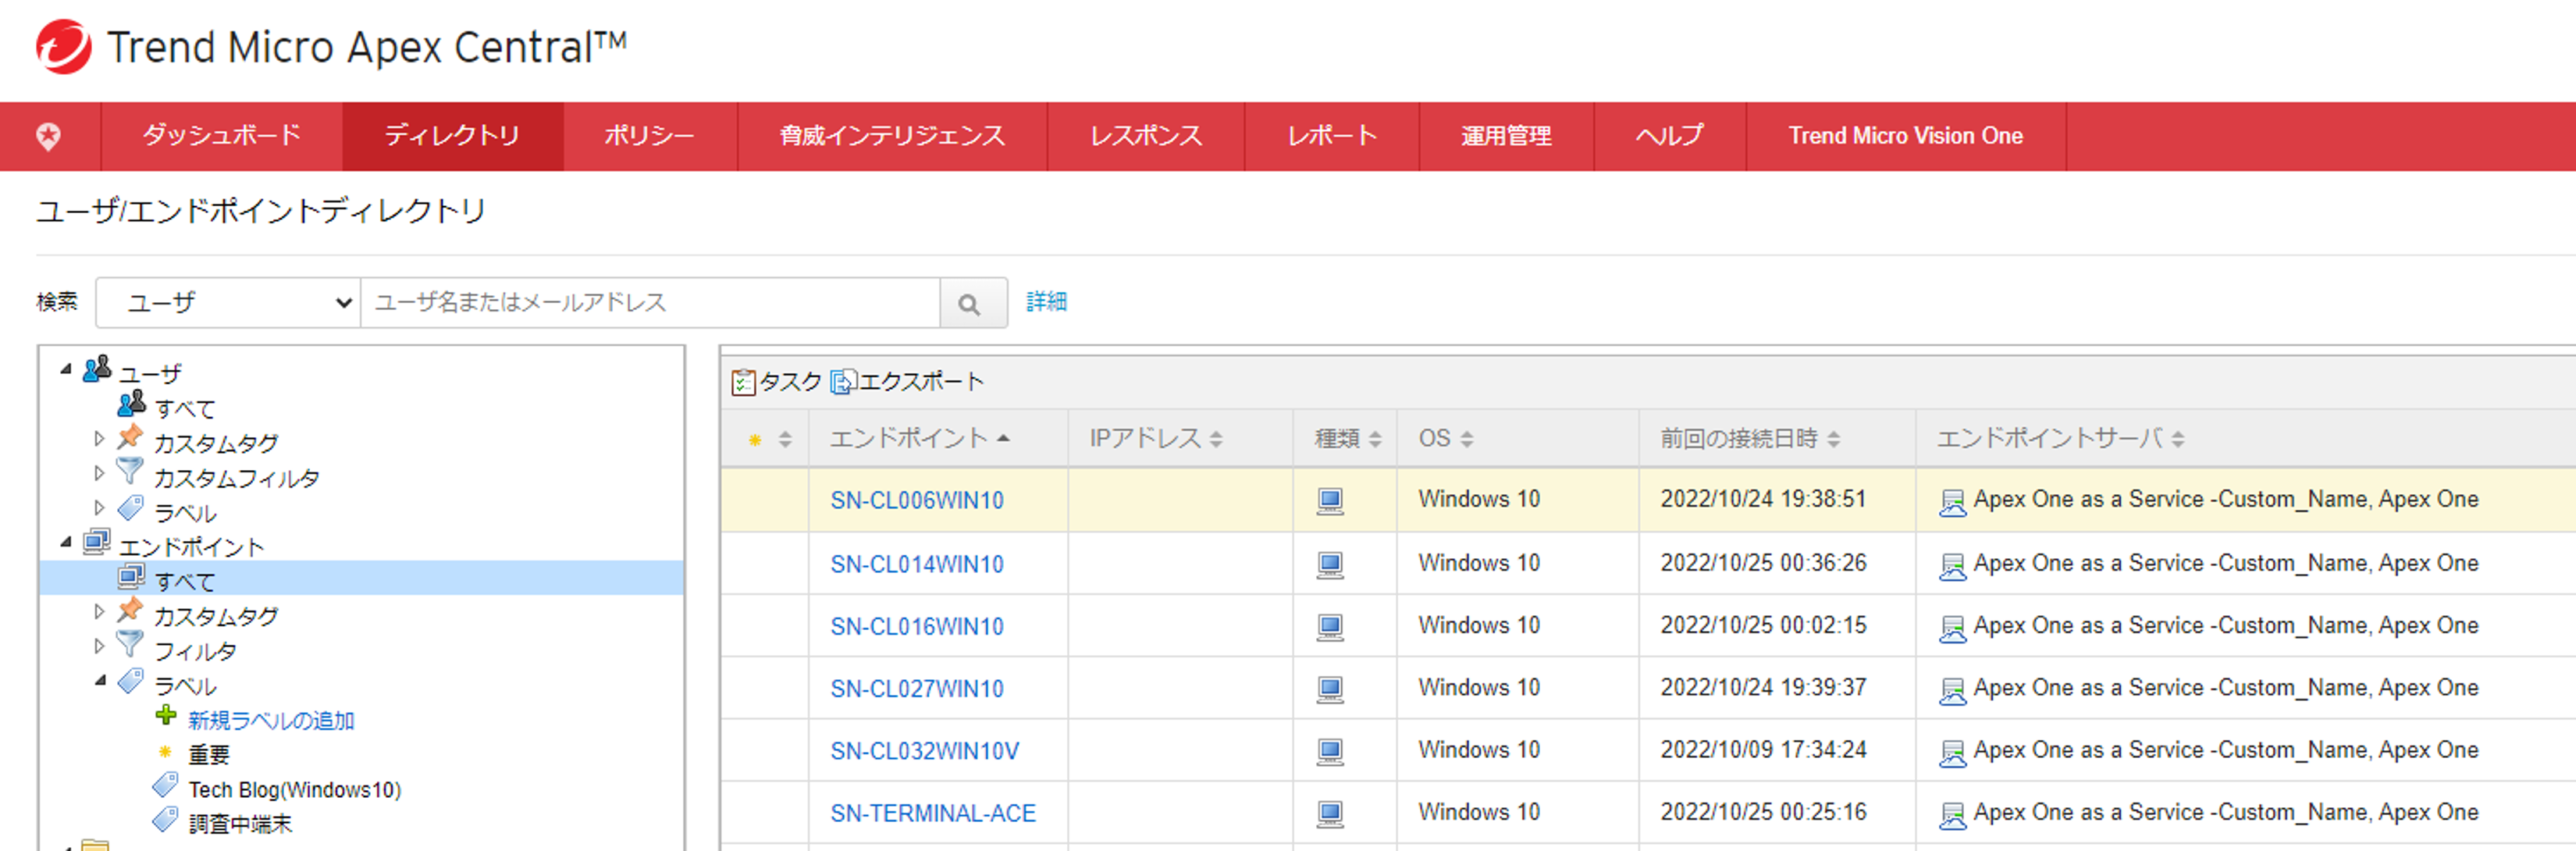Open endpoint SN-TERMINAL-ACE link

(932, 813)
